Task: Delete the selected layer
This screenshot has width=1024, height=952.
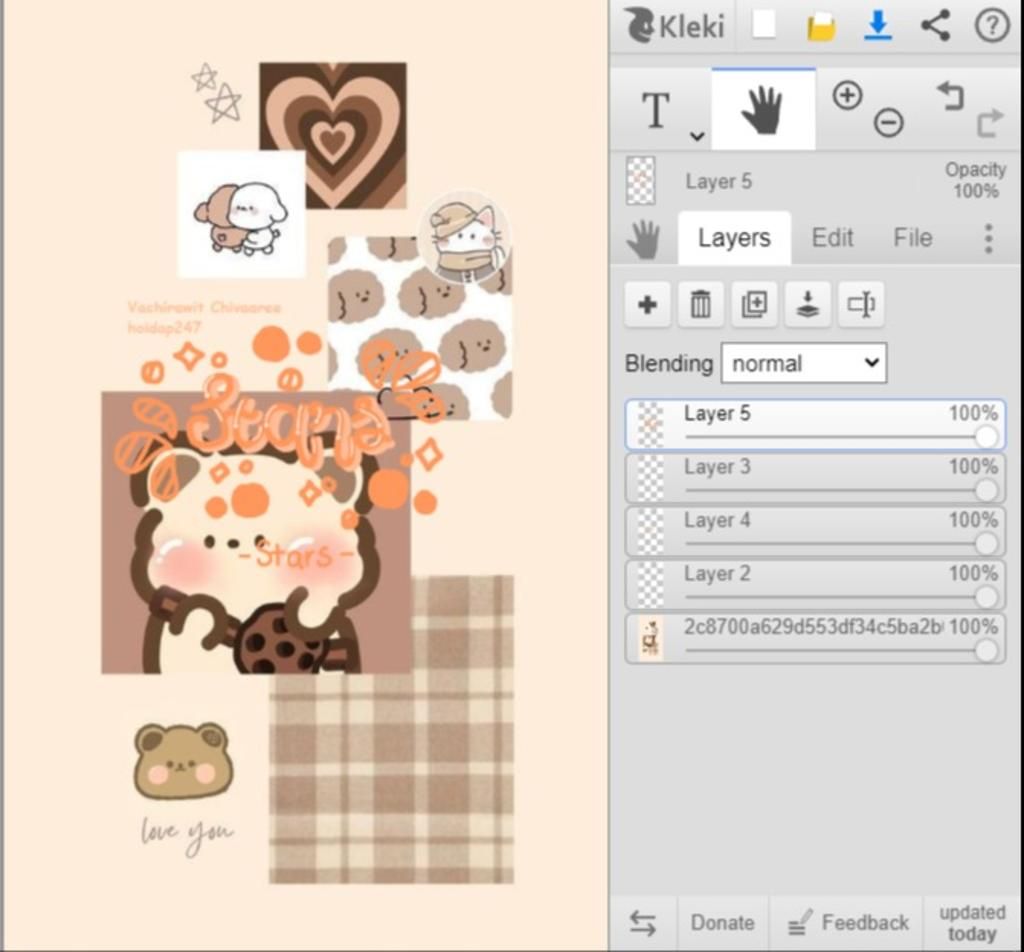Action: pyautogui.click(x=701, y=304)
